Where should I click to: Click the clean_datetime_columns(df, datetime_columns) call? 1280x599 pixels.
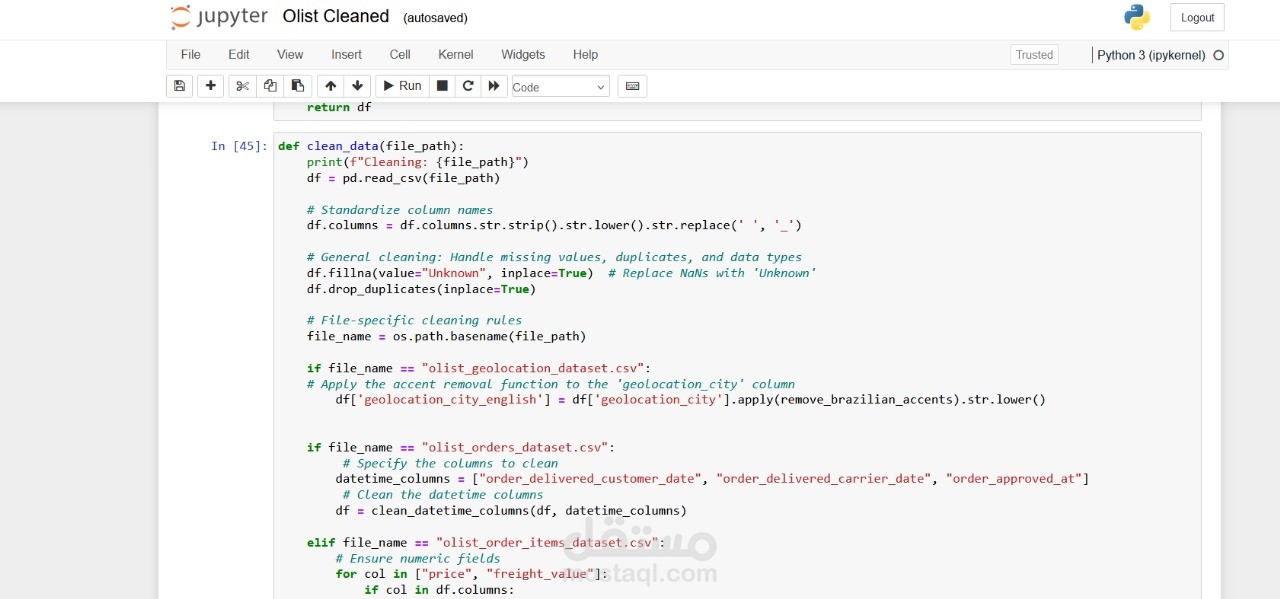click(x=529, y=510)
